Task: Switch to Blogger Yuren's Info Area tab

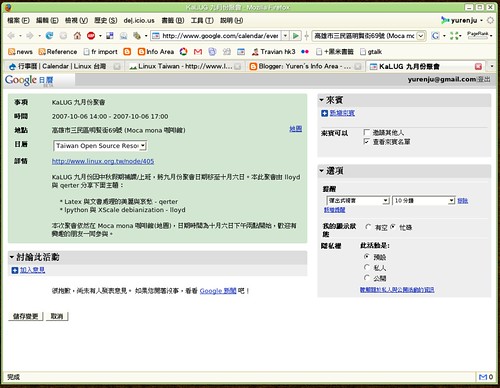Action: click(x=305, y=66)
